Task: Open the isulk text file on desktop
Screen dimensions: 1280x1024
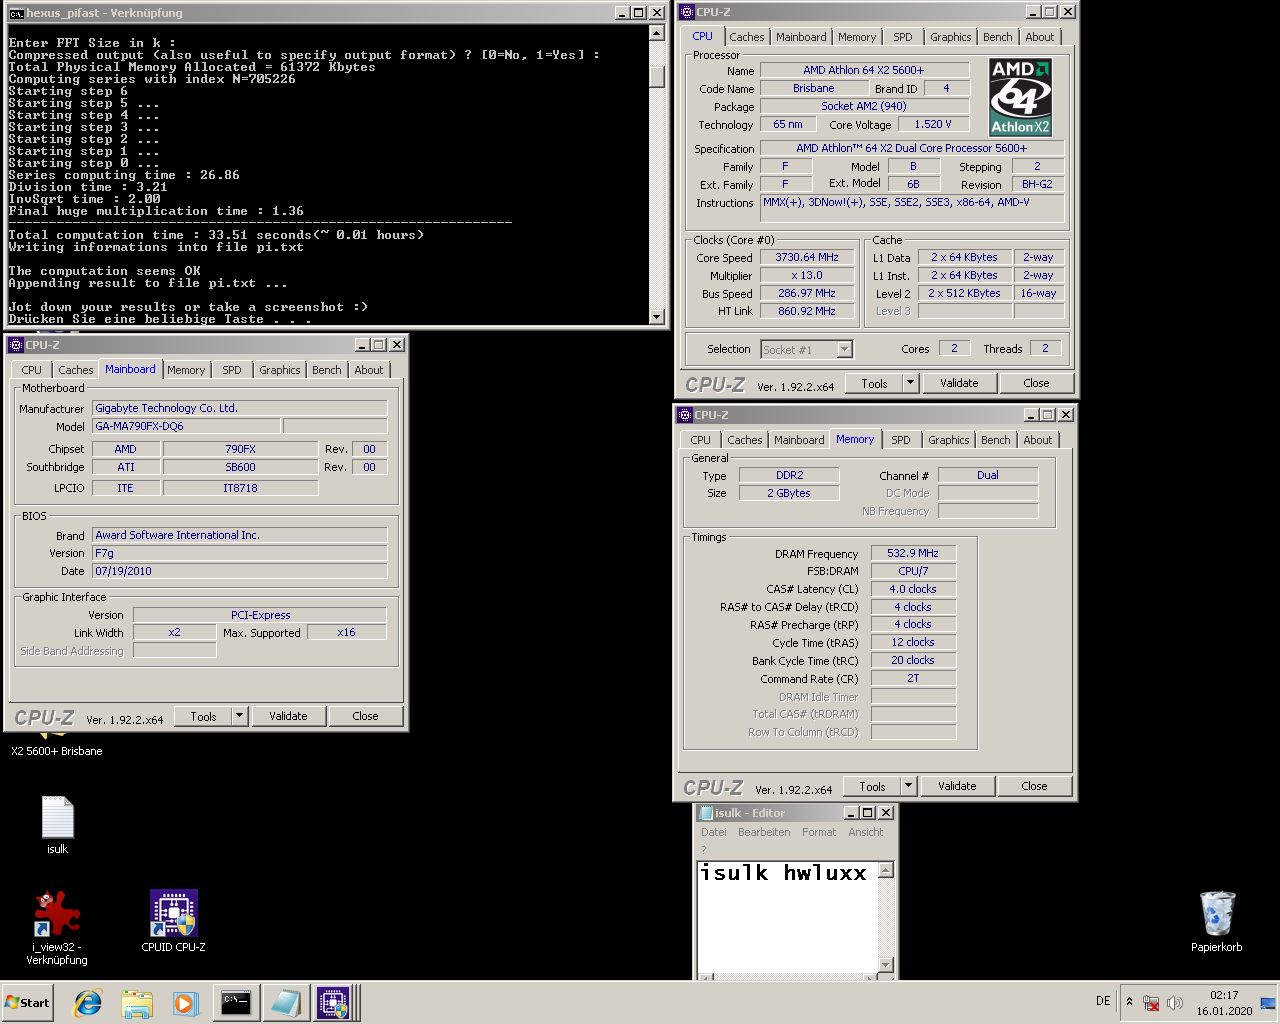Action: coord(57,824)
